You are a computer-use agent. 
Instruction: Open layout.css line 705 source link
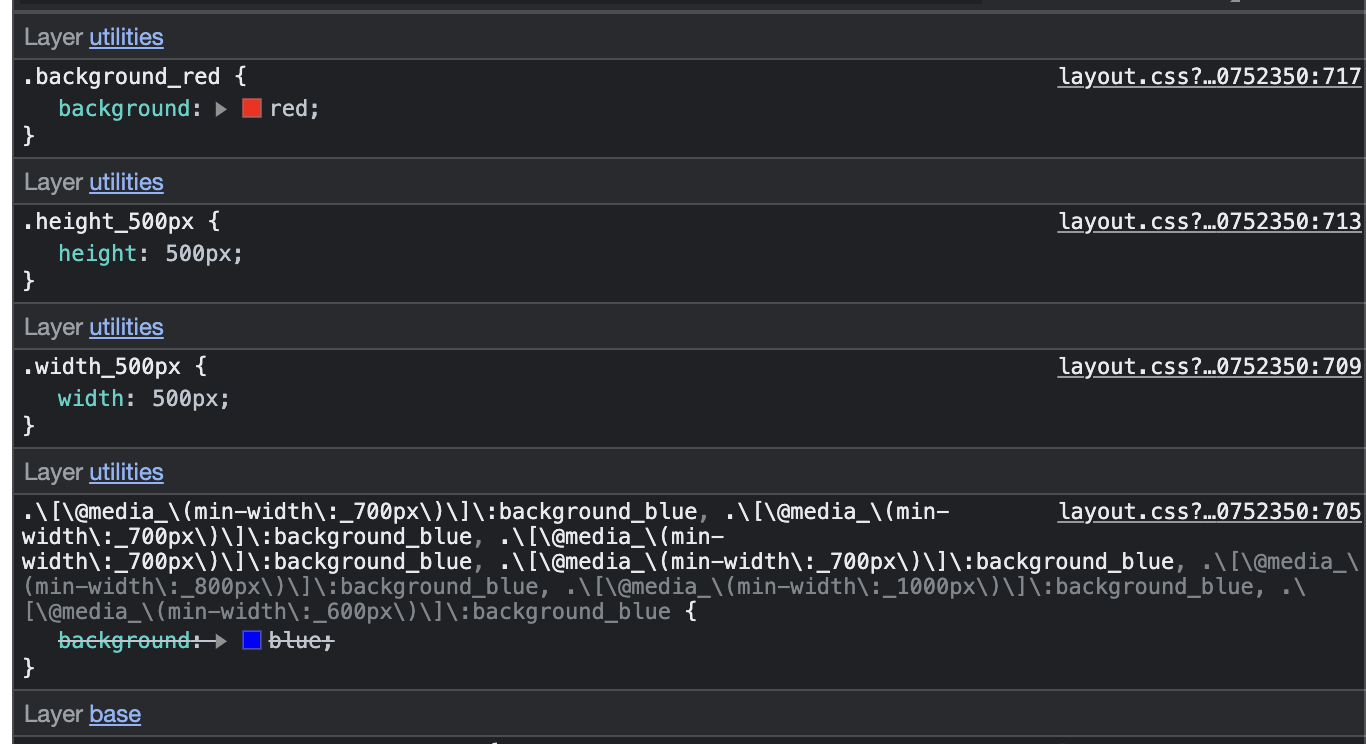point(1209,511)
